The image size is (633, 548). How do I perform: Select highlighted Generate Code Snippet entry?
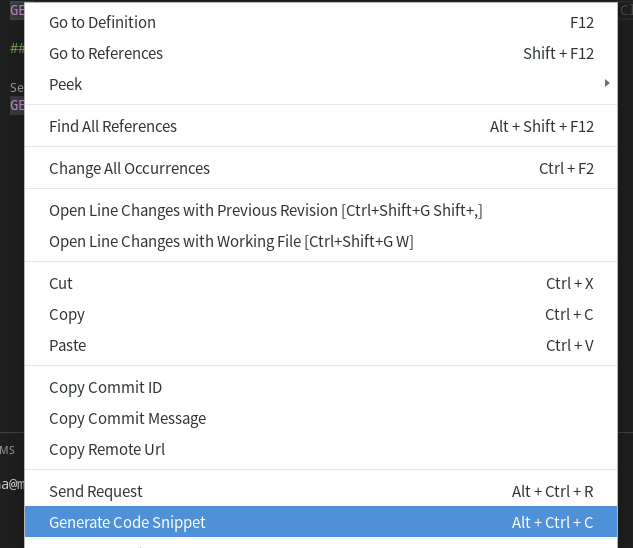(321, 522)
